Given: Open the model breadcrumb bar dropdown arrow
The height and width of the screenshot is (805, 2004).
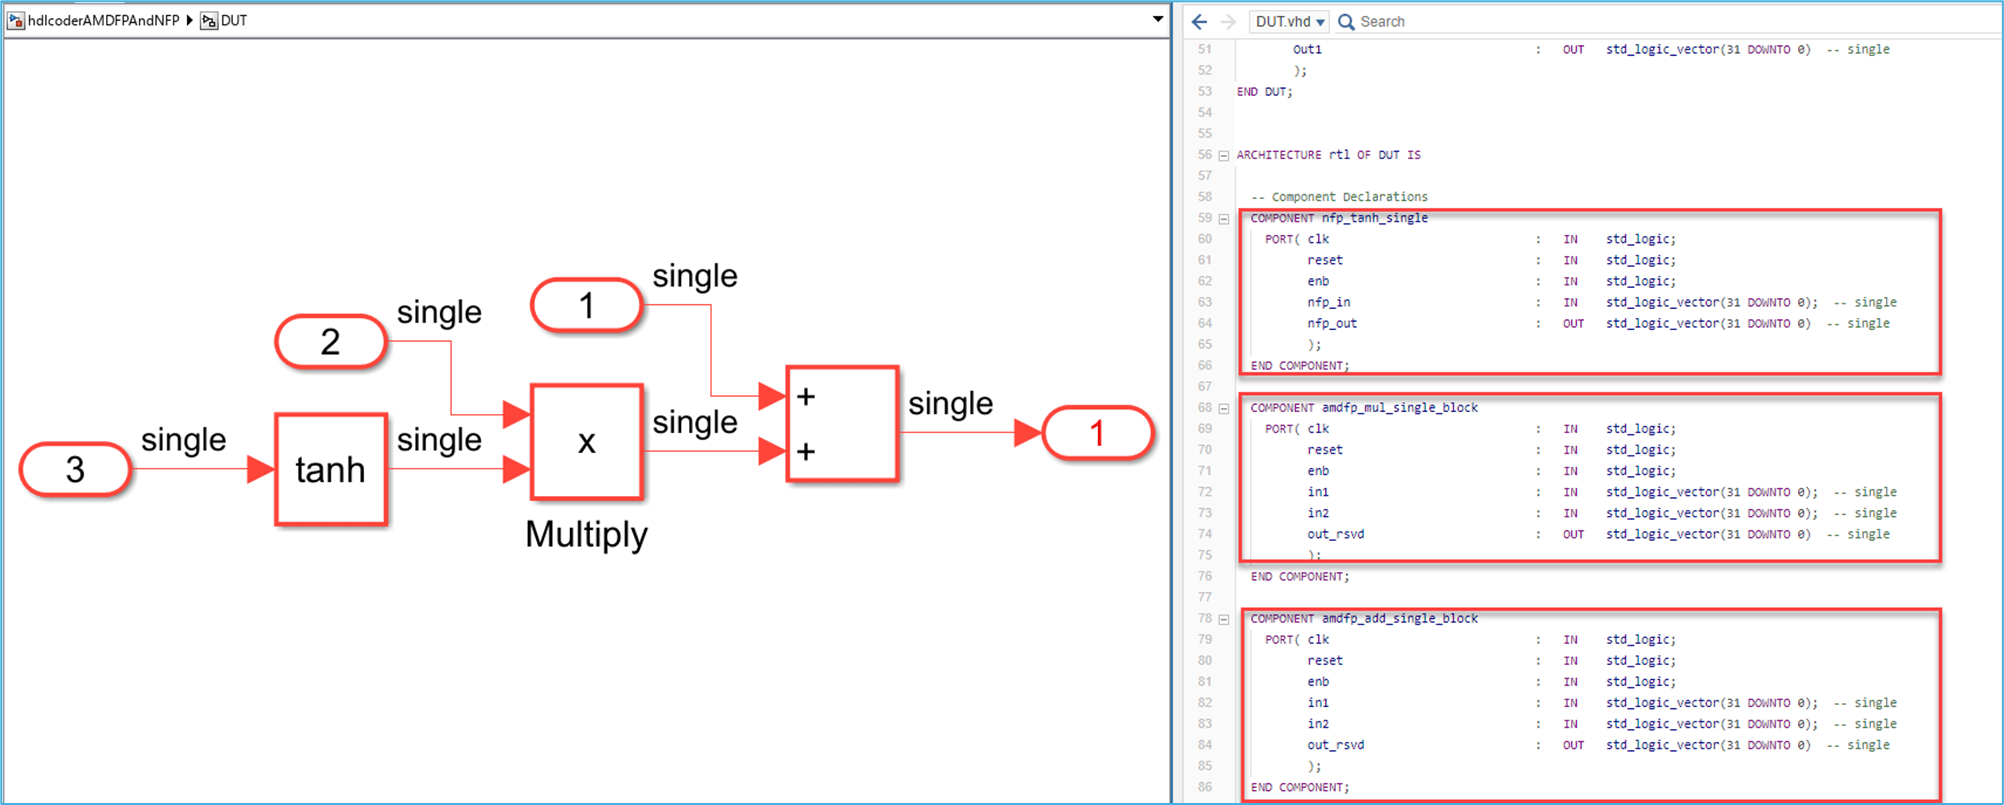Looking at the screenshot, I should [1158, 19].
